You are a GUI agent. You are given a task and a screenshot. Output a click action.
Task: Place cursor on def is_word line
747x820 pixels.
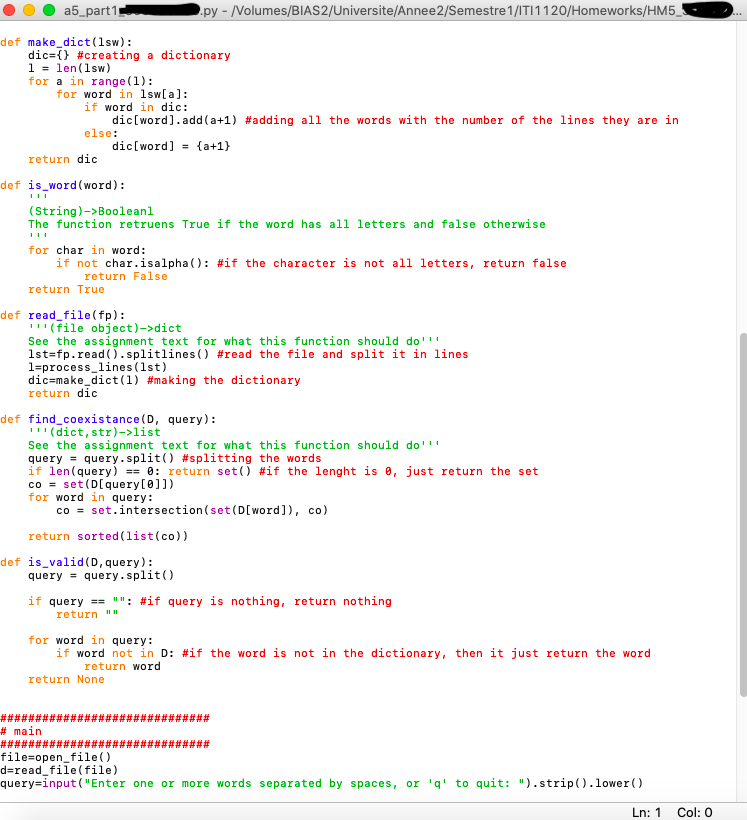click(62, 185)
